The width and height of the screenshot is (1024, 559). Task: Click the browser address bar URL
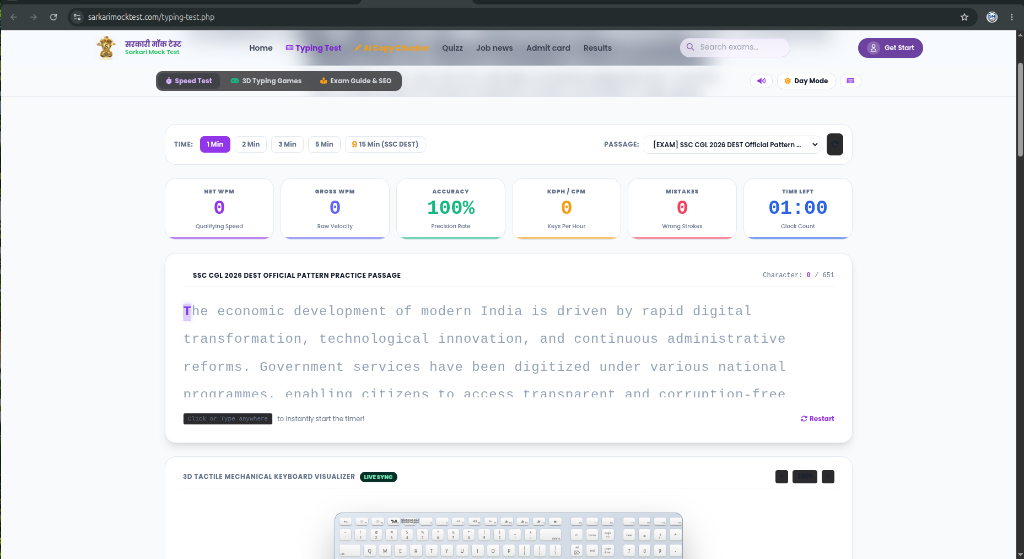(152, 17)
